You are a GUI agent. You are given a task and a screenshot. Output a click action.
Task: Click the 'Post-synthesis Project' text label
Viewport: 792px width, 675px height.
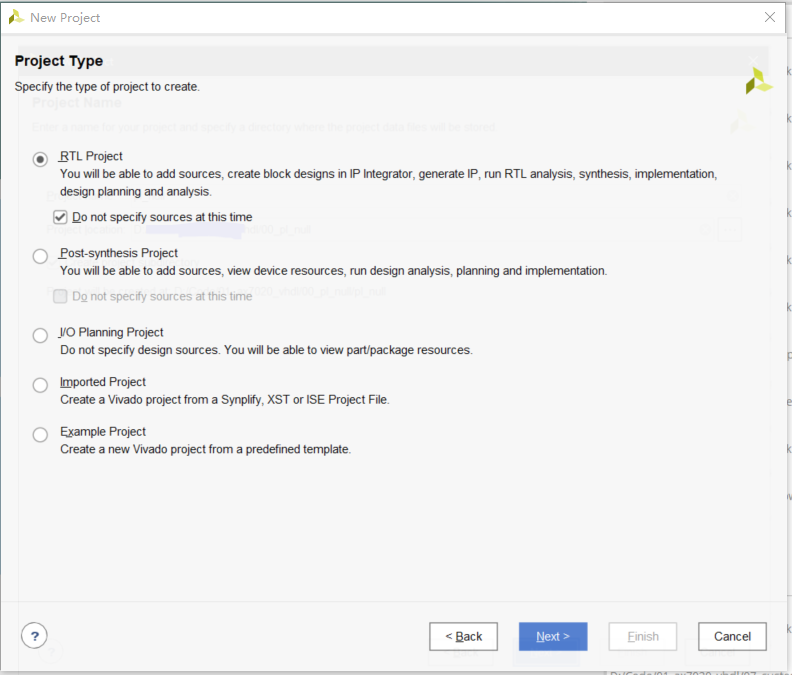[x=119, y=254]
